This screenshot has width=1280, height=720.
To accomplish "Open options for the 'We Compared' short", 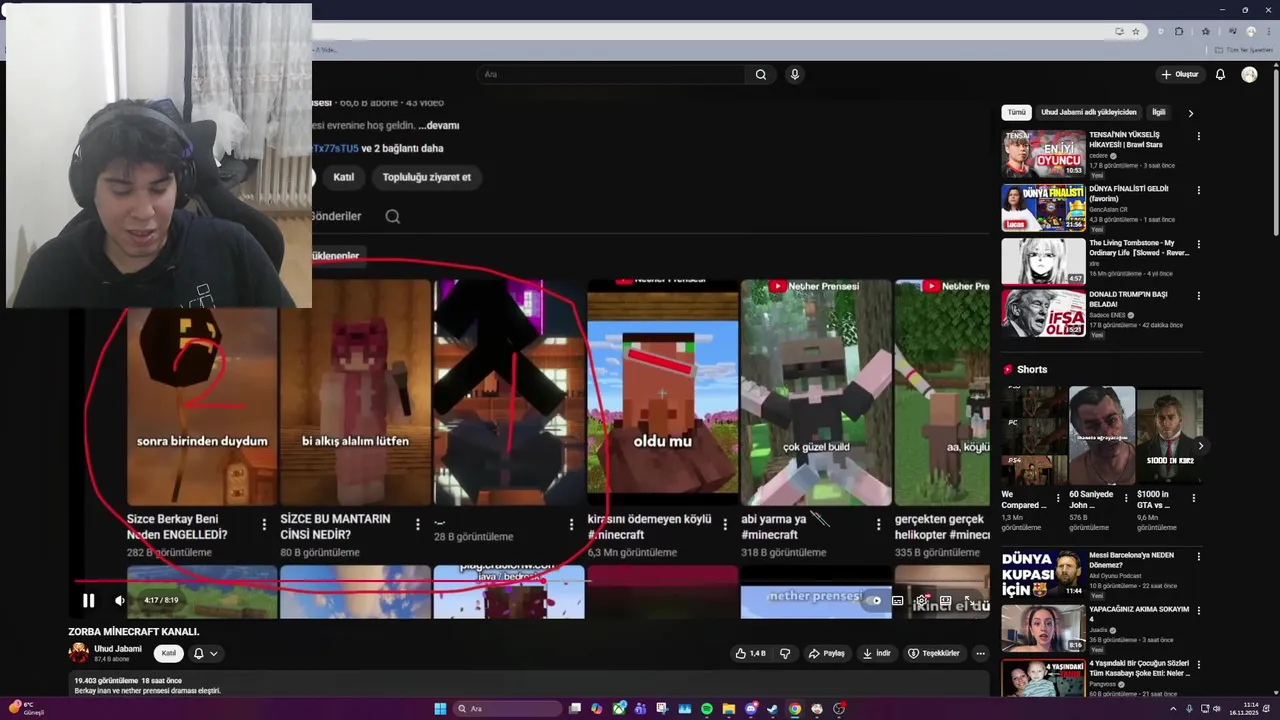I will [1059, 497].
